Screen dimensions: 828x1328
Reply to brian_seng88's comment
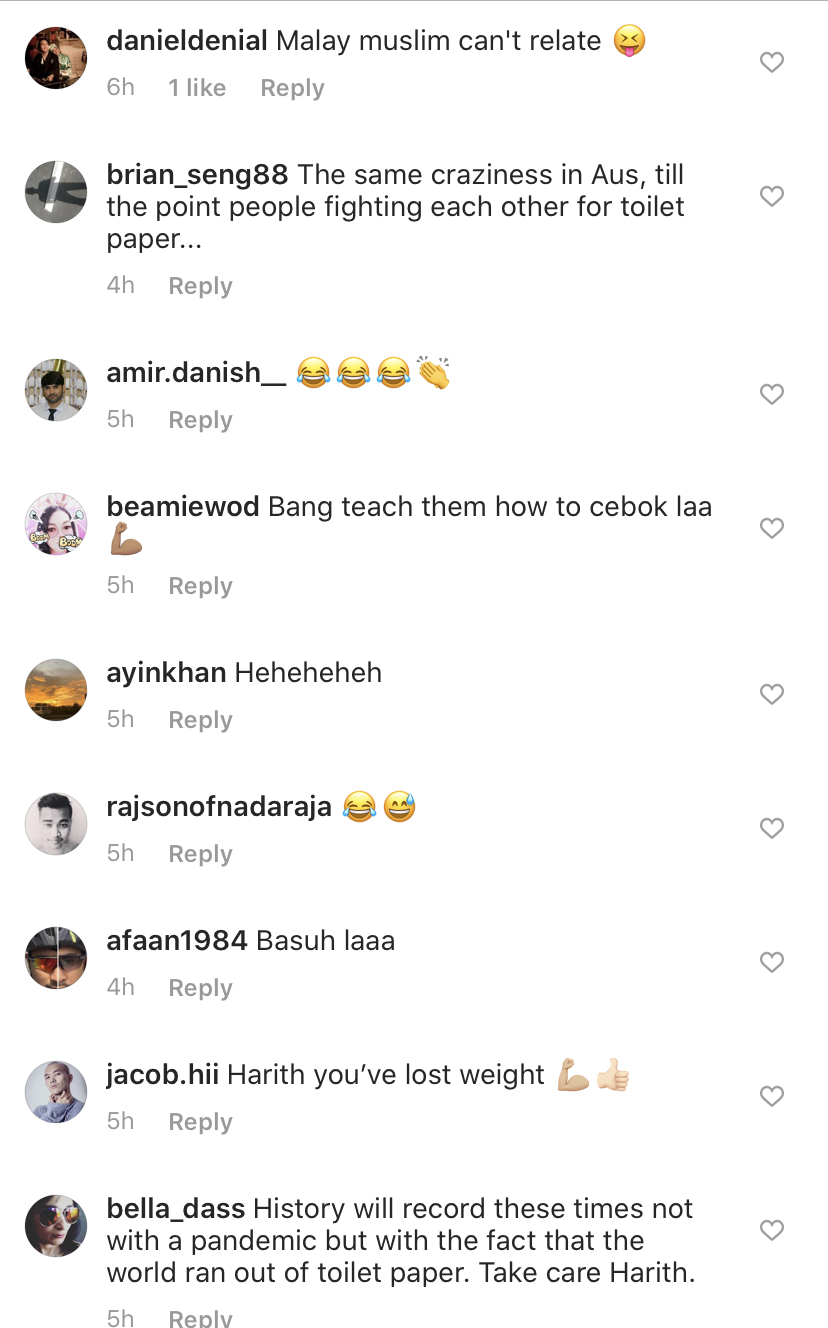click(200, 286)
